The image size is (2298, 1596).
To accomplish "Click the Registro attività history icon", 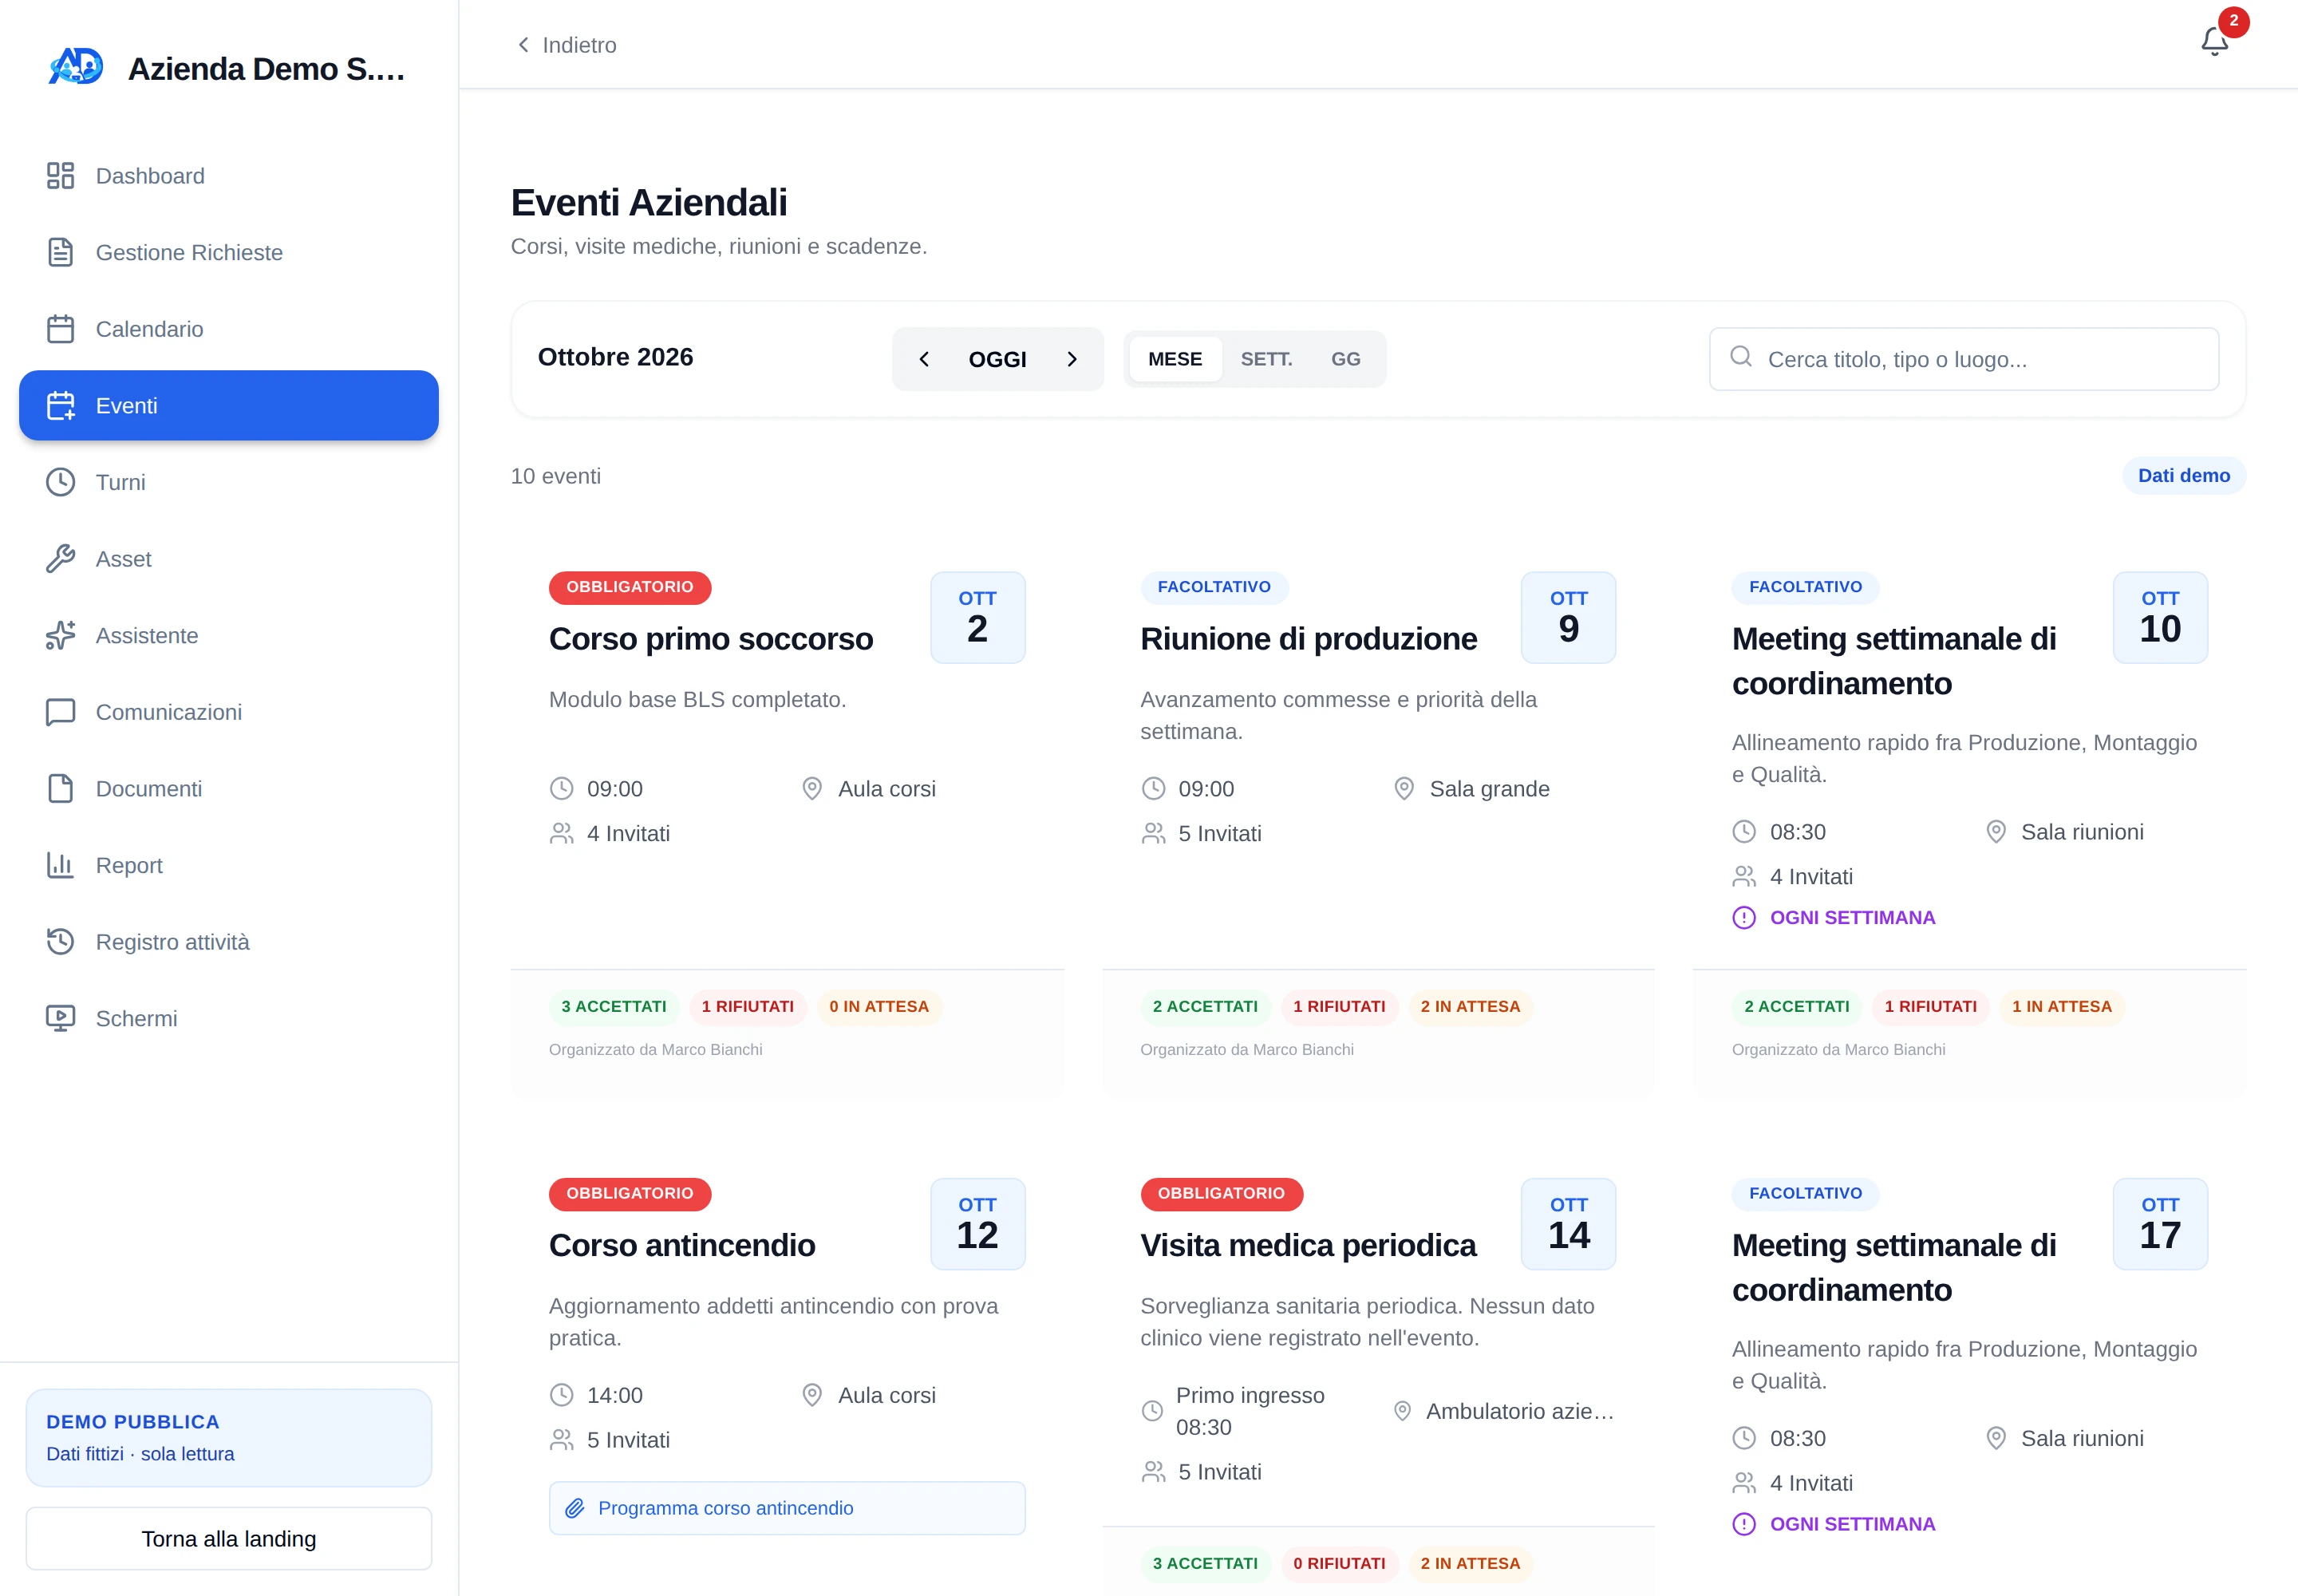I will pos(60,942).
